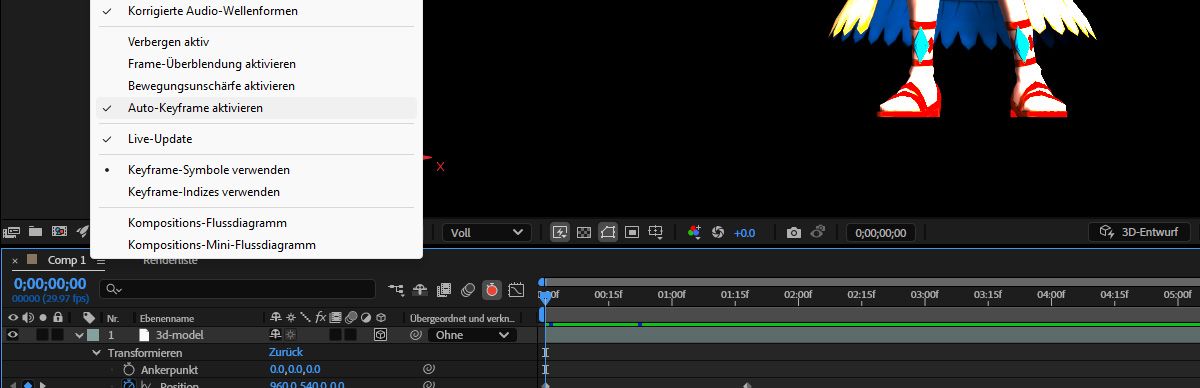Click the show snapshot icon
The height and width of the screenshot is (388, 1200).
(x=817, y=232)
